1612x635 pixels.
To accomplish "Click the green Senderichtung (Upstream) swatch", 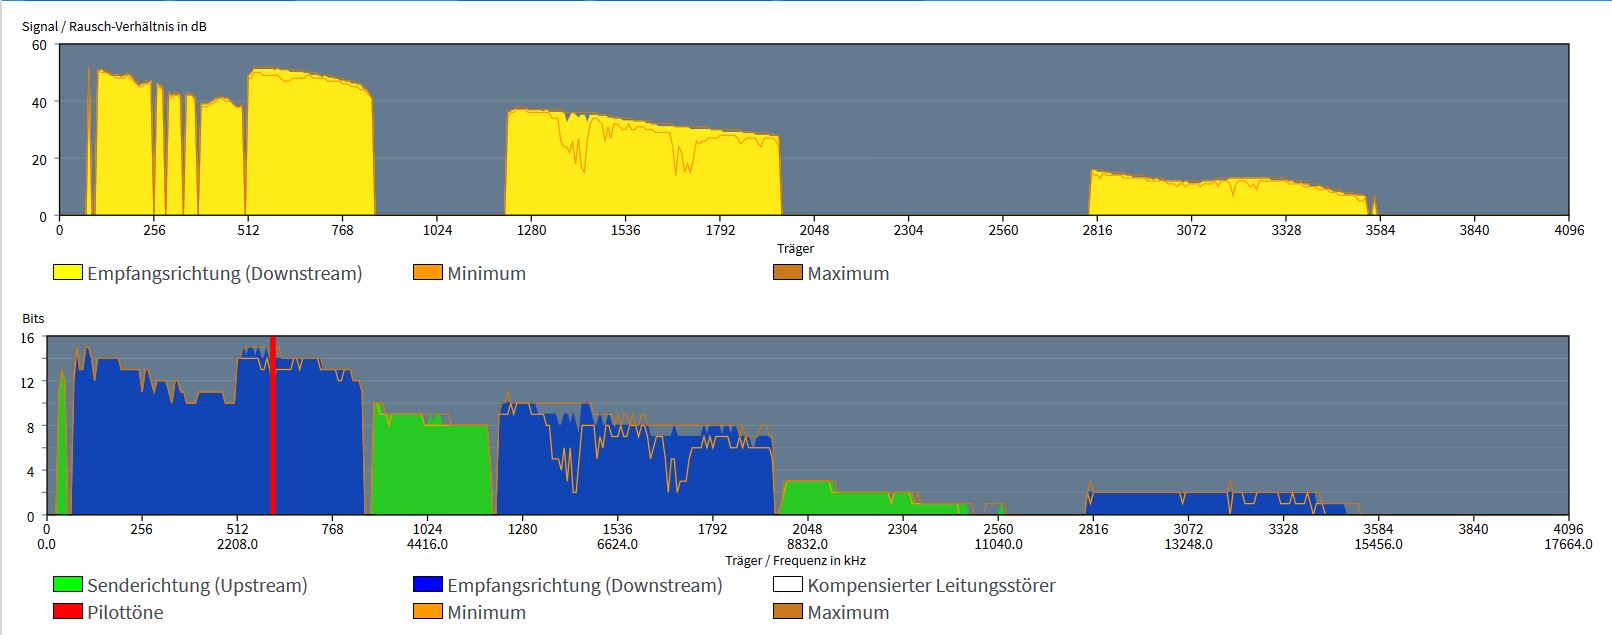I will [68, 584].
